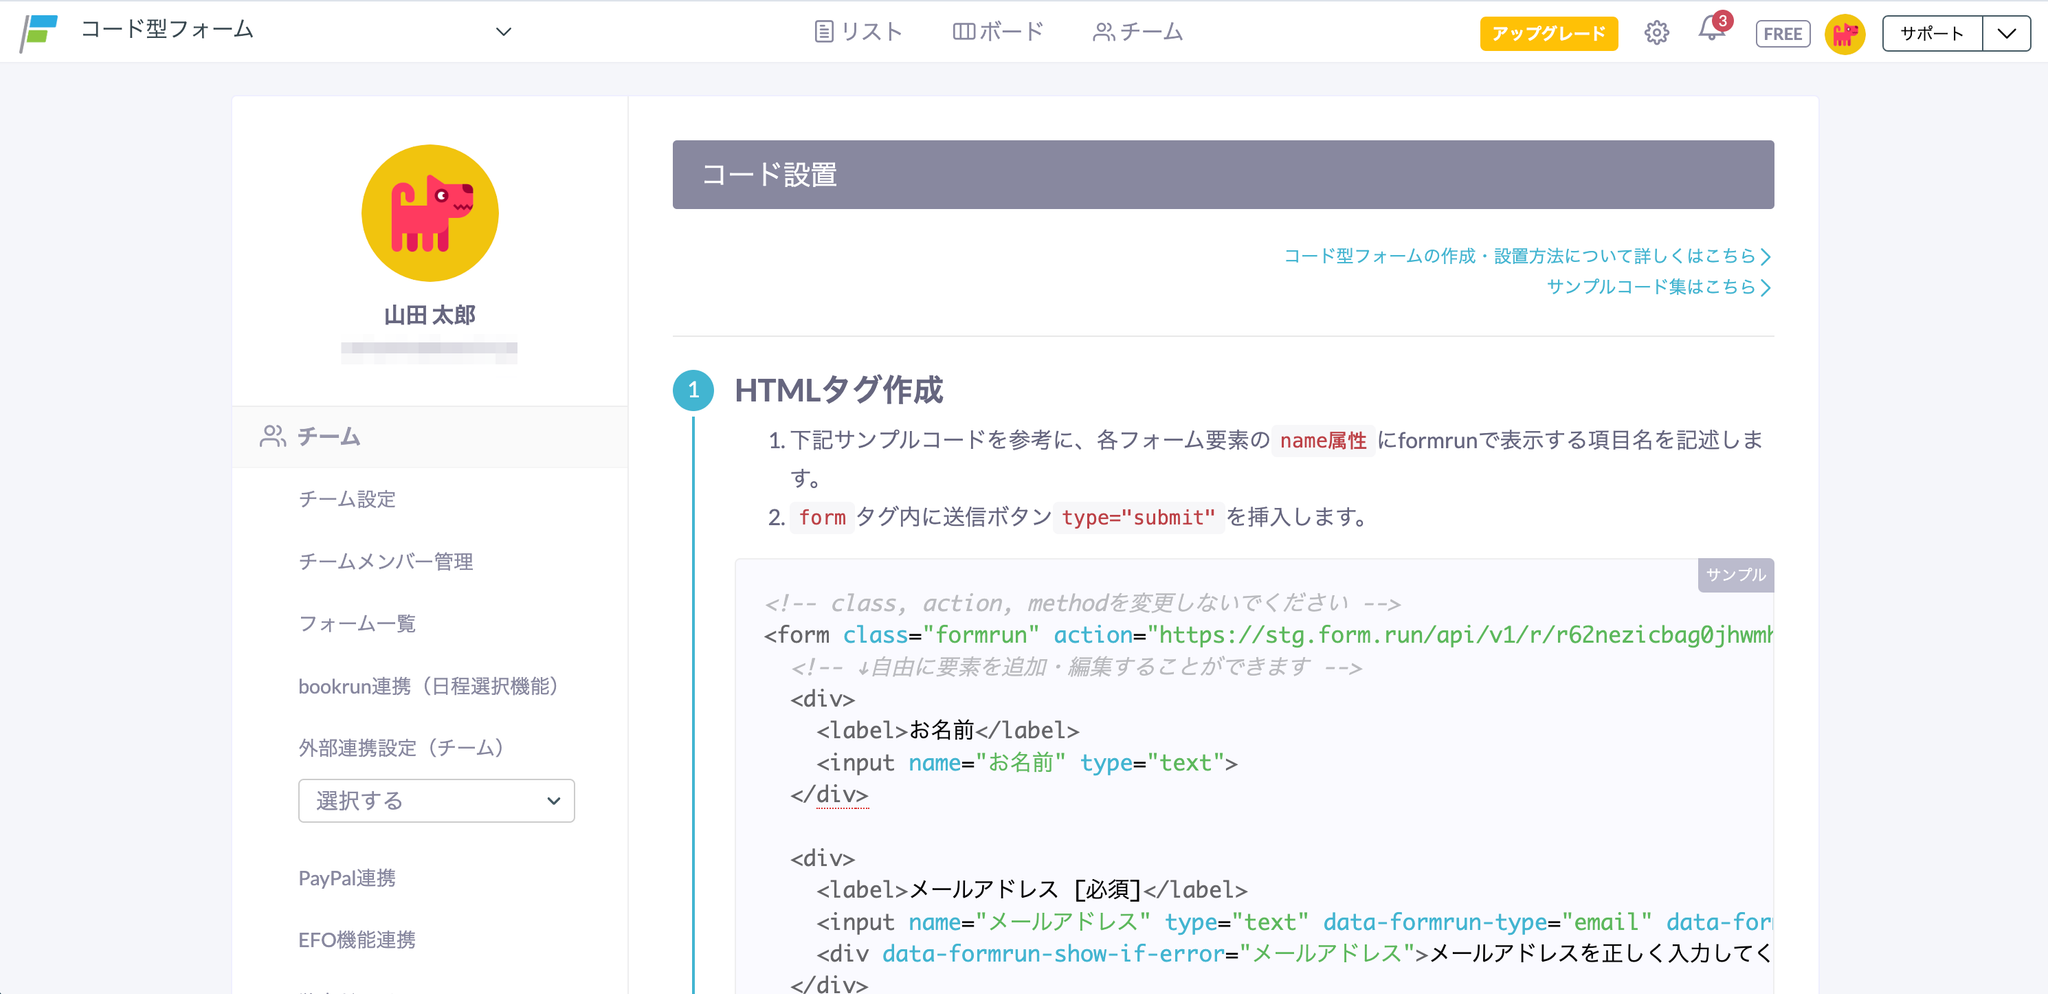The height and width of the screenshot is (994, 2048).
Task: Open the チーム tab in top navigation
Action: (x=1138, y=32)
